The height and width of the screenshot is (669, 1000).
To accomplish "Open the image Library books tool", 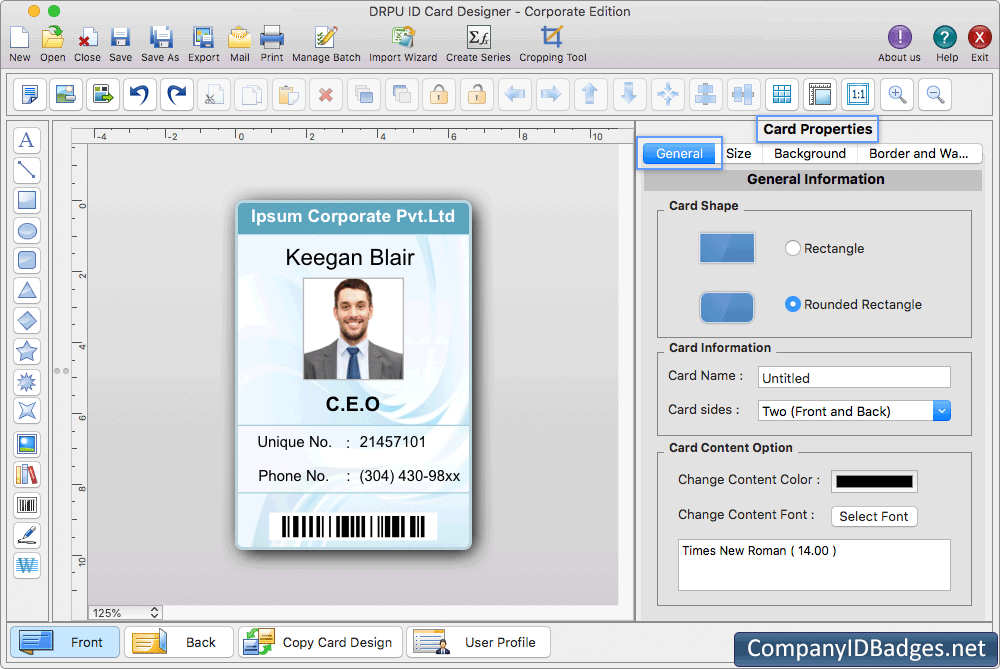I will tap(27, 475).
